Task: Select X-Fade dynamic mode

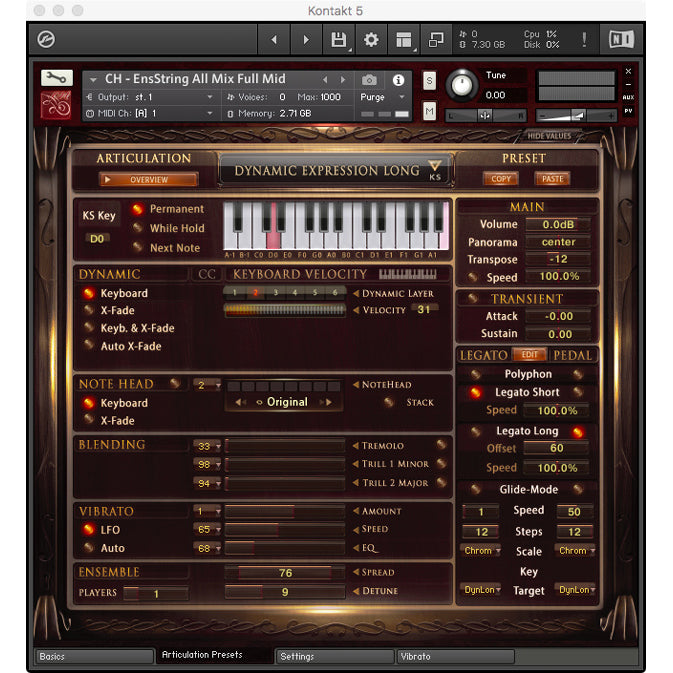Action: coord(89,309)
